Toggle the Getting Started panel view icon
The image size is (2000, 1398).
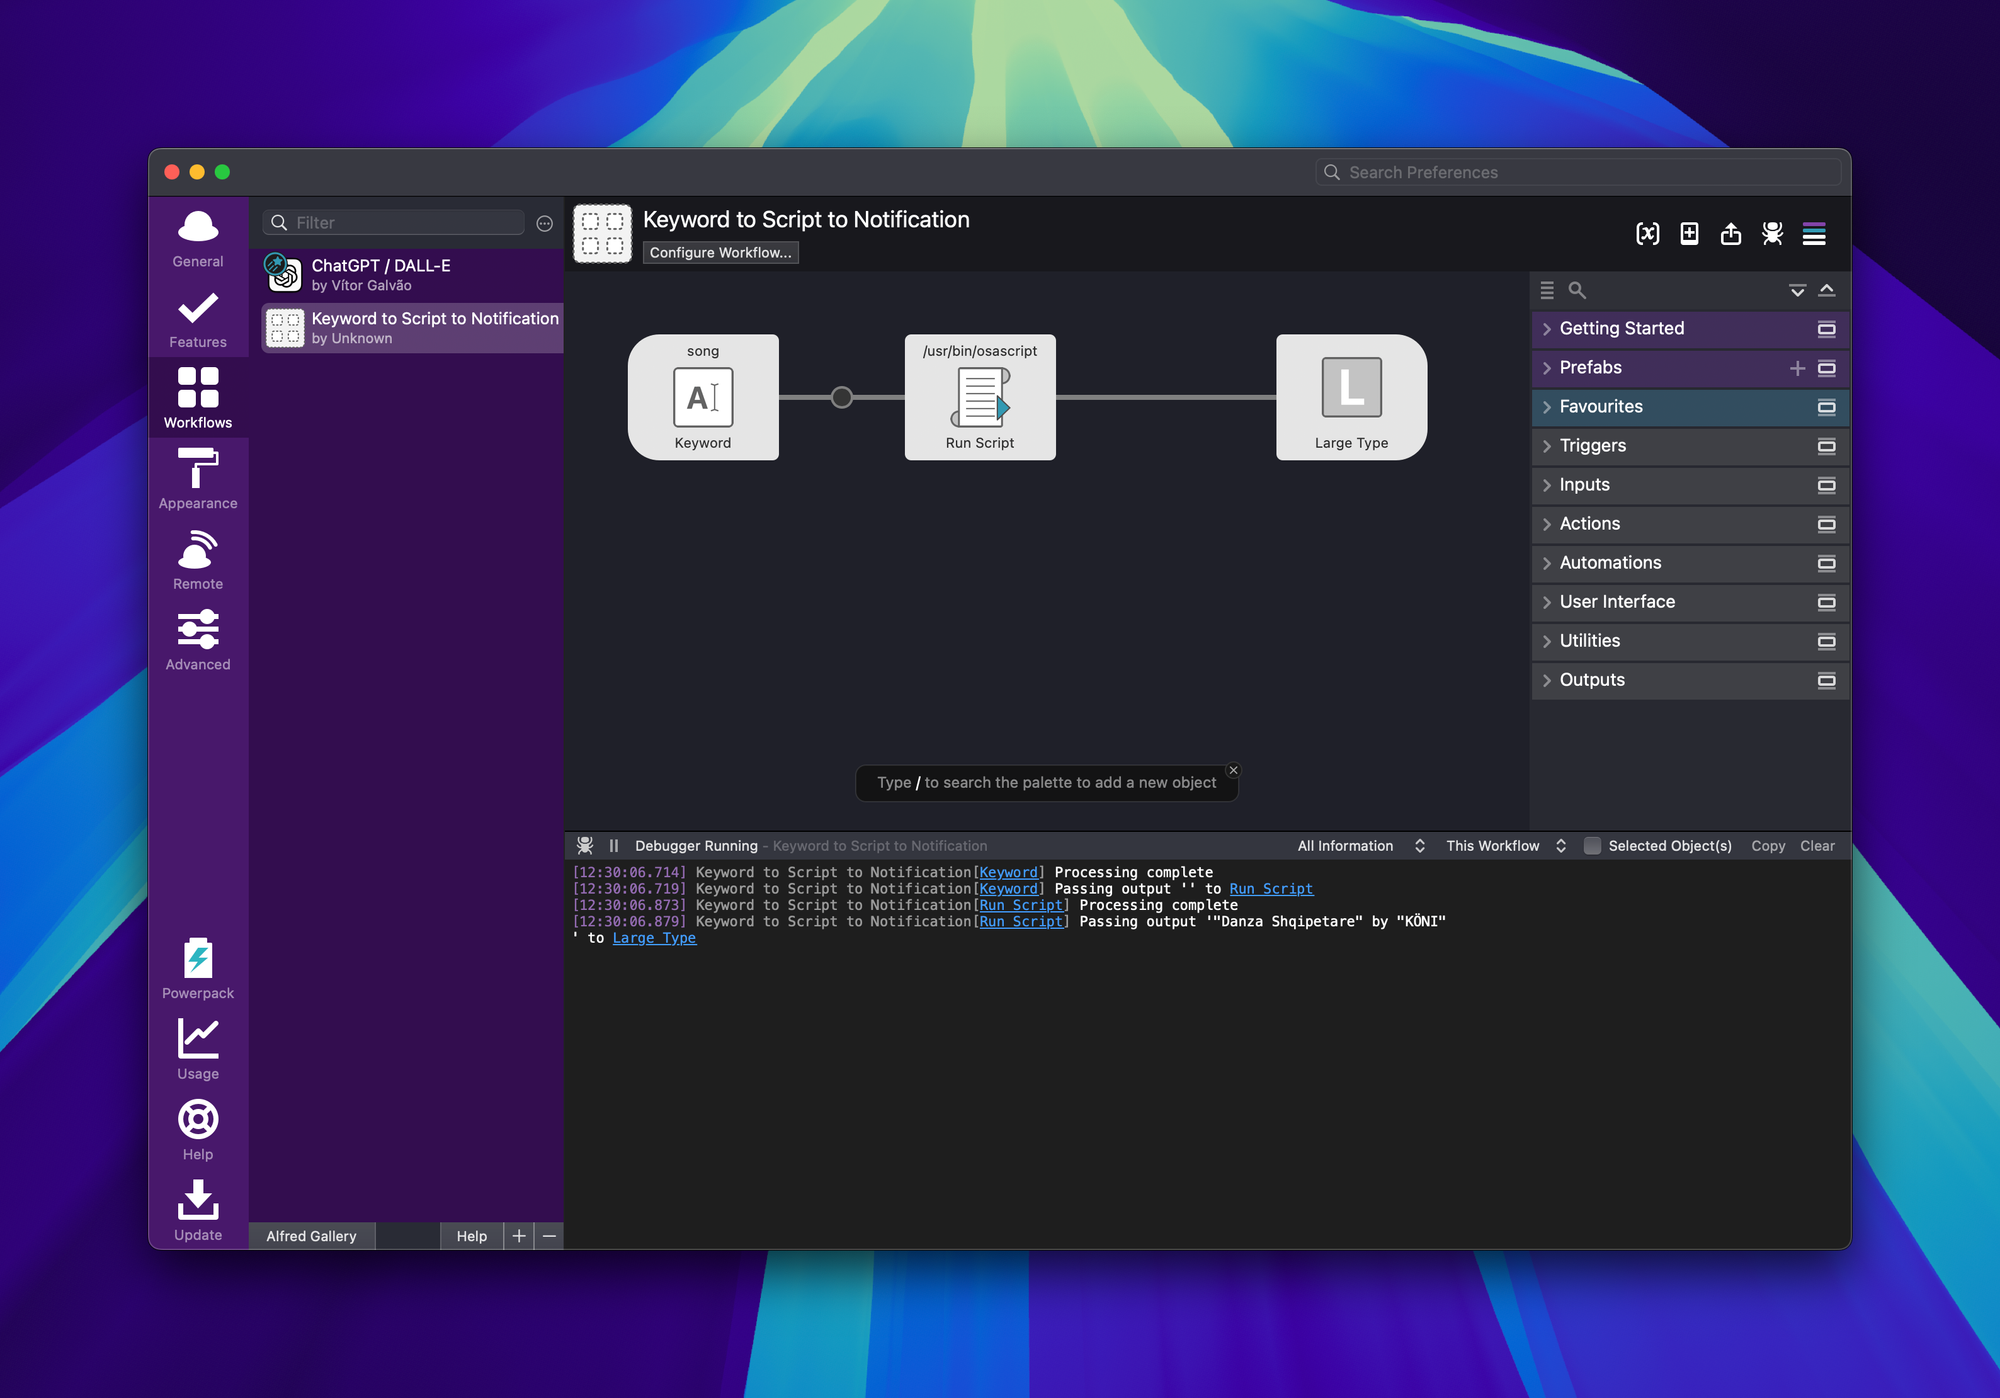tap(1826, 329)
